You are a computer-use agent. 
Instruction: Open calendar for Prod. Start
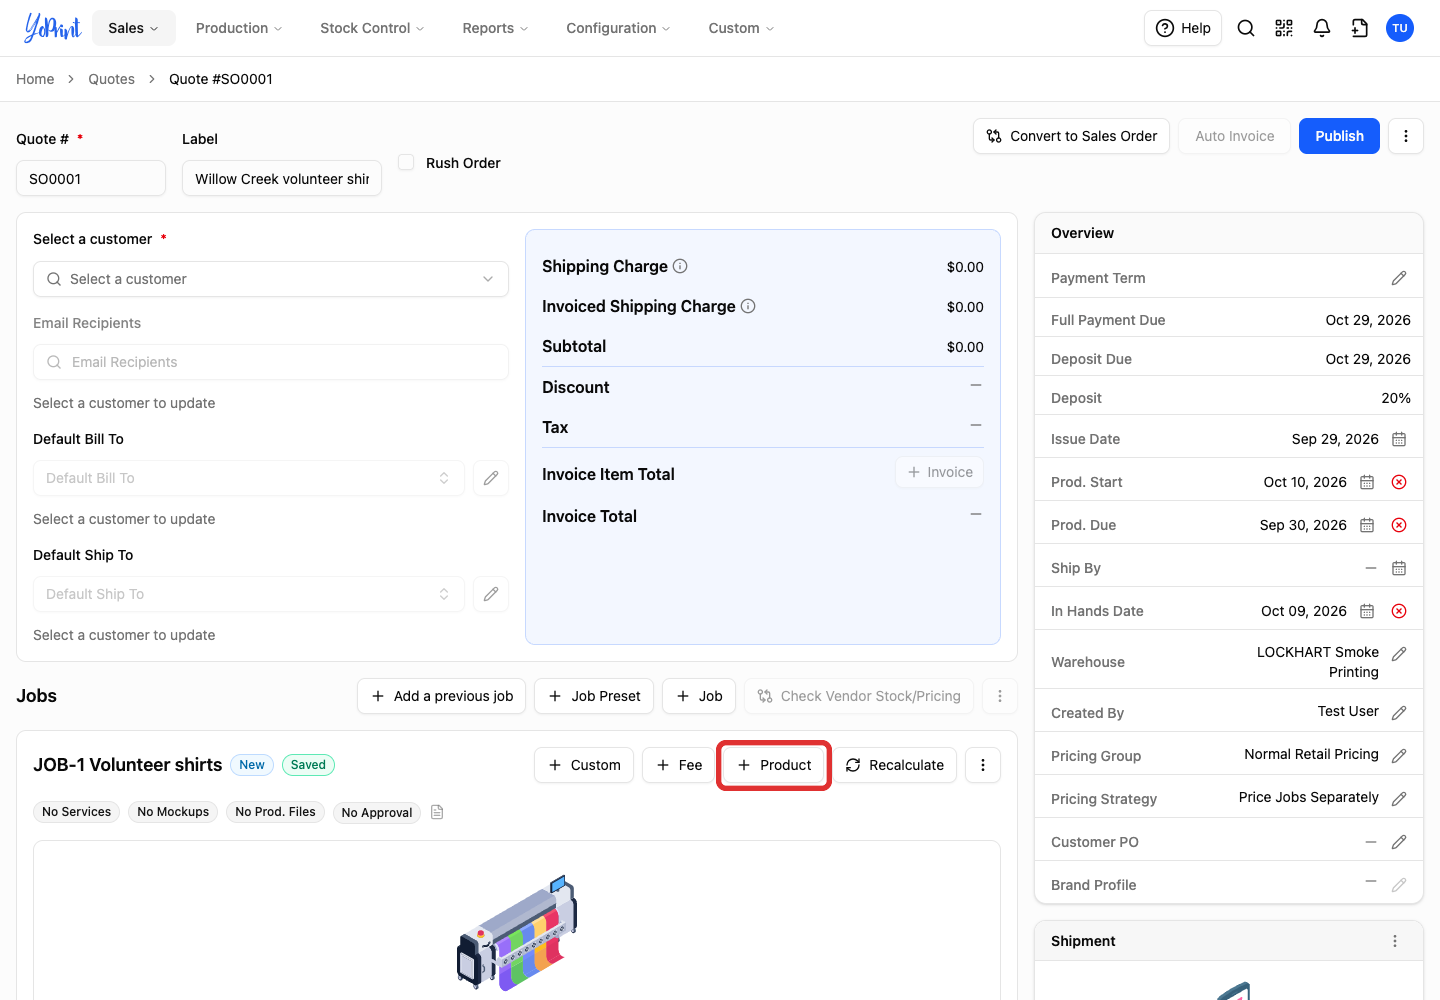[x=1367, y=482]
